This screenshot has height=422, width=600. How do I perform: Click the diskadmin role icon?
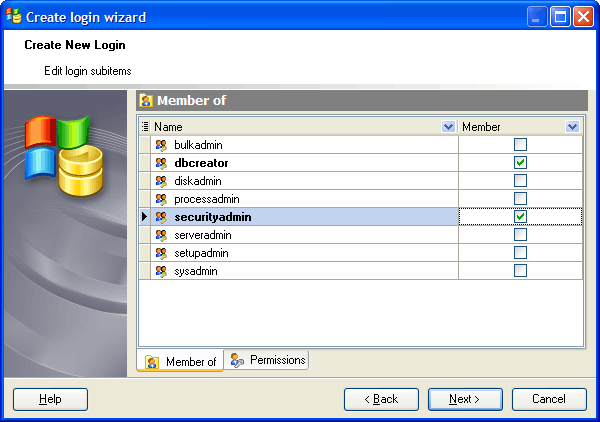[x=161, y=181]
